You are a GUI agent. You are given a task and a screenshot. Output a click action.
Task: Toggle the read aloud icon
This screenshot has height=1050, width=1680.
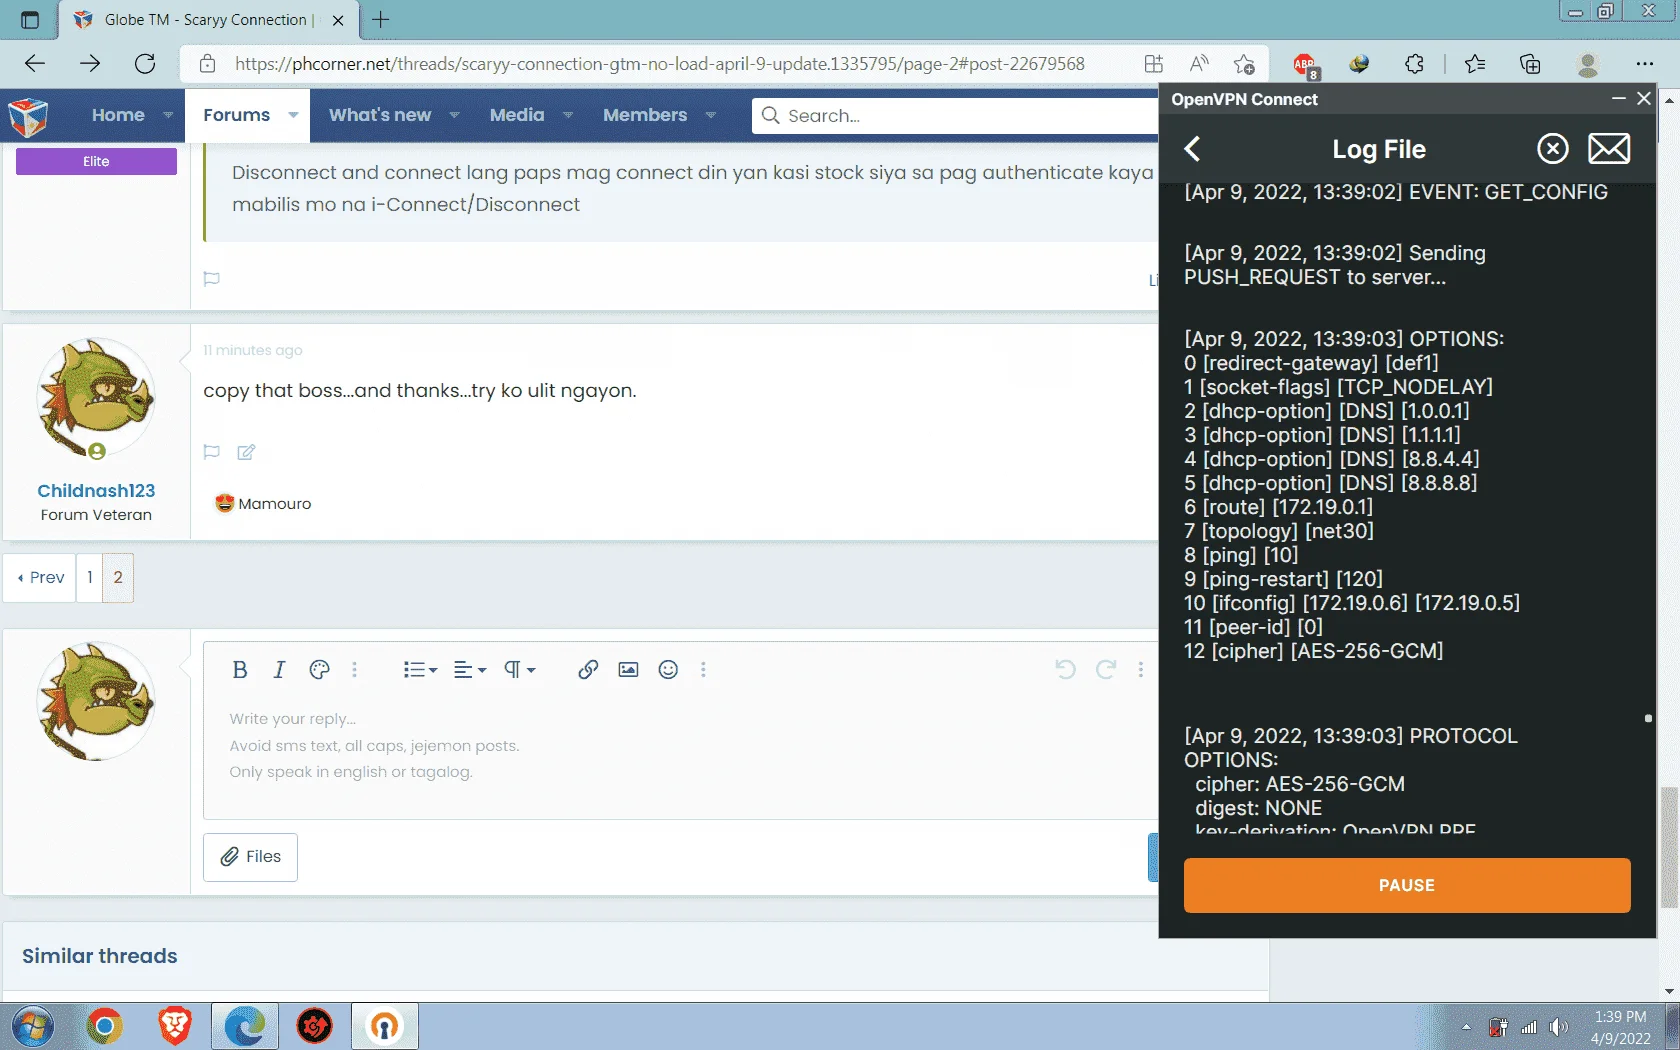pos(1199,64)
